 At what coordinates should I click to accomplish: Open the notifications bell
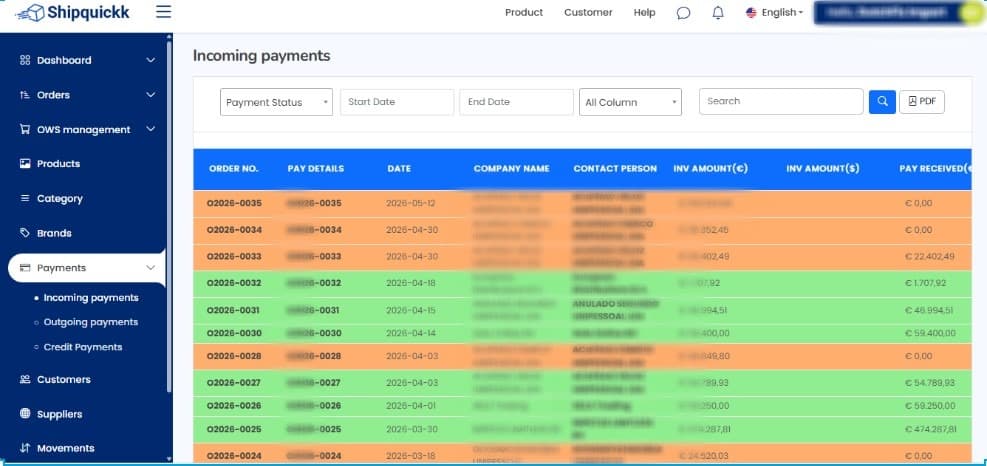click(718, 13)
